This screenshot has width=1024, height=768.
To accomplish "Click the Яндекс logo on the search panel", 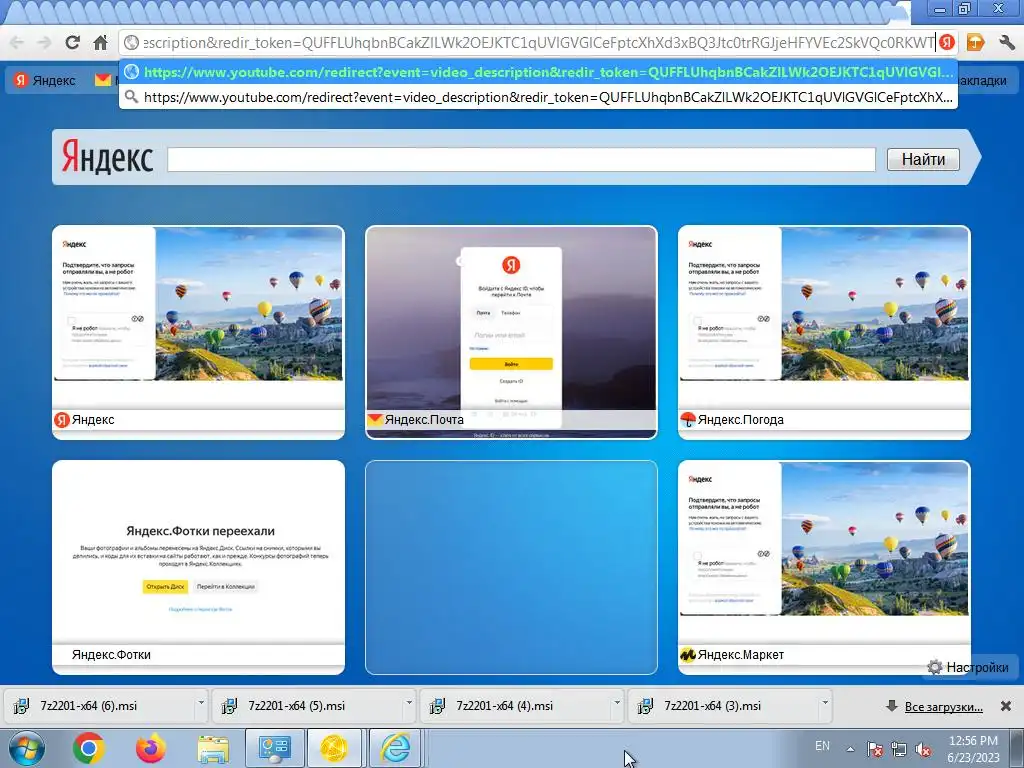I will (108, 157).
